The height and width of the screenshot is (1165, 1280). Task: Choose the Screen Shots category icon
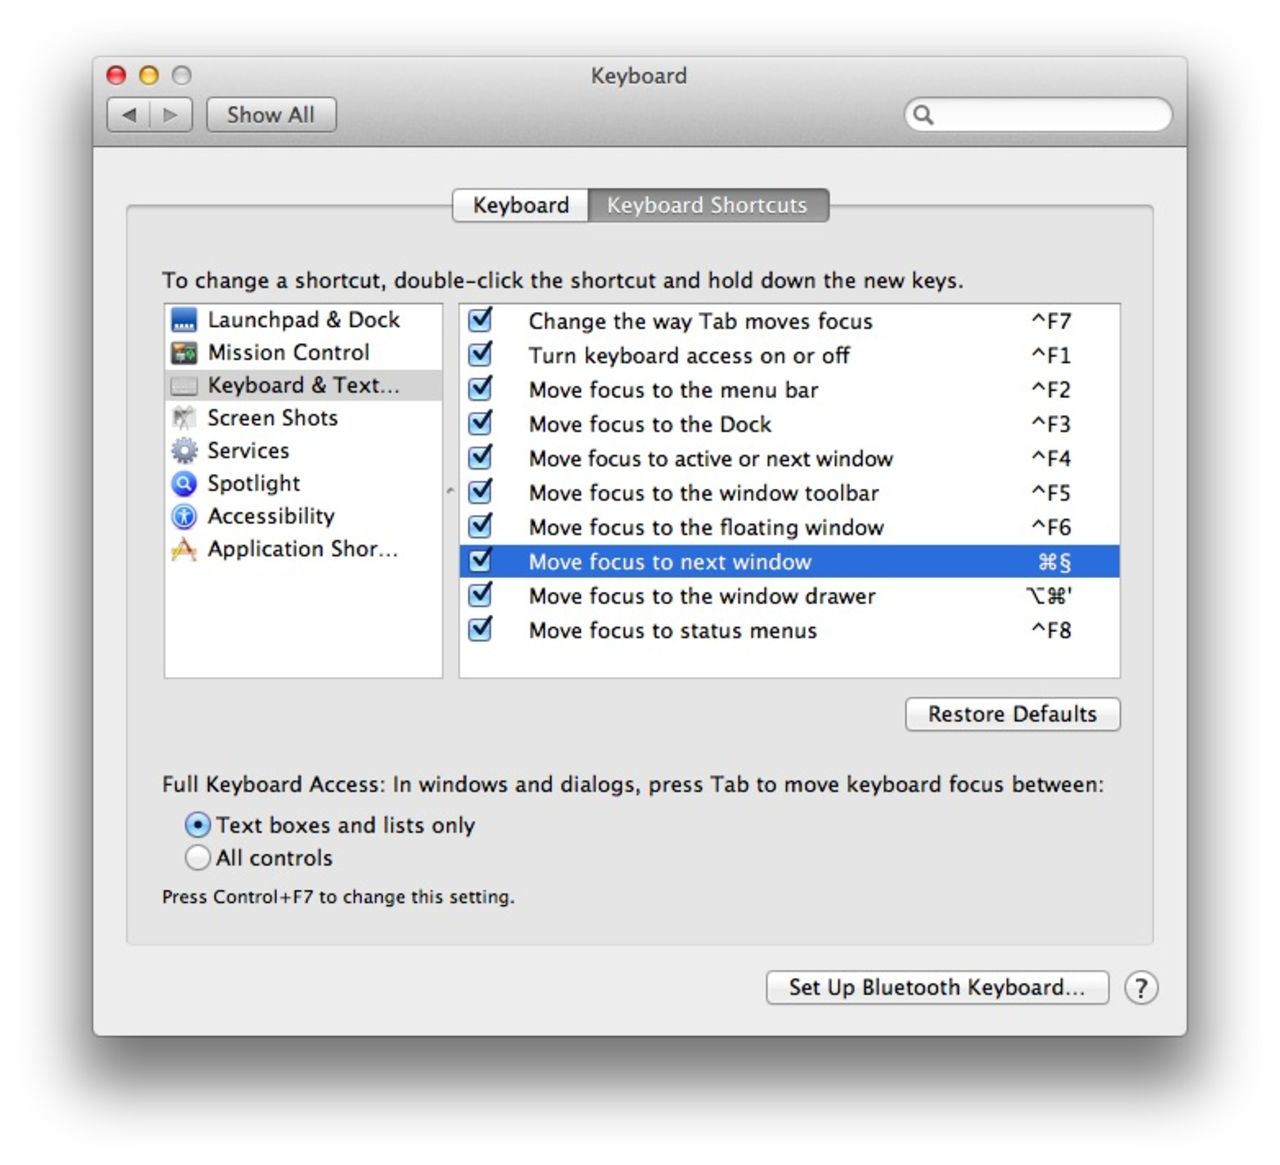coord(184,418)
